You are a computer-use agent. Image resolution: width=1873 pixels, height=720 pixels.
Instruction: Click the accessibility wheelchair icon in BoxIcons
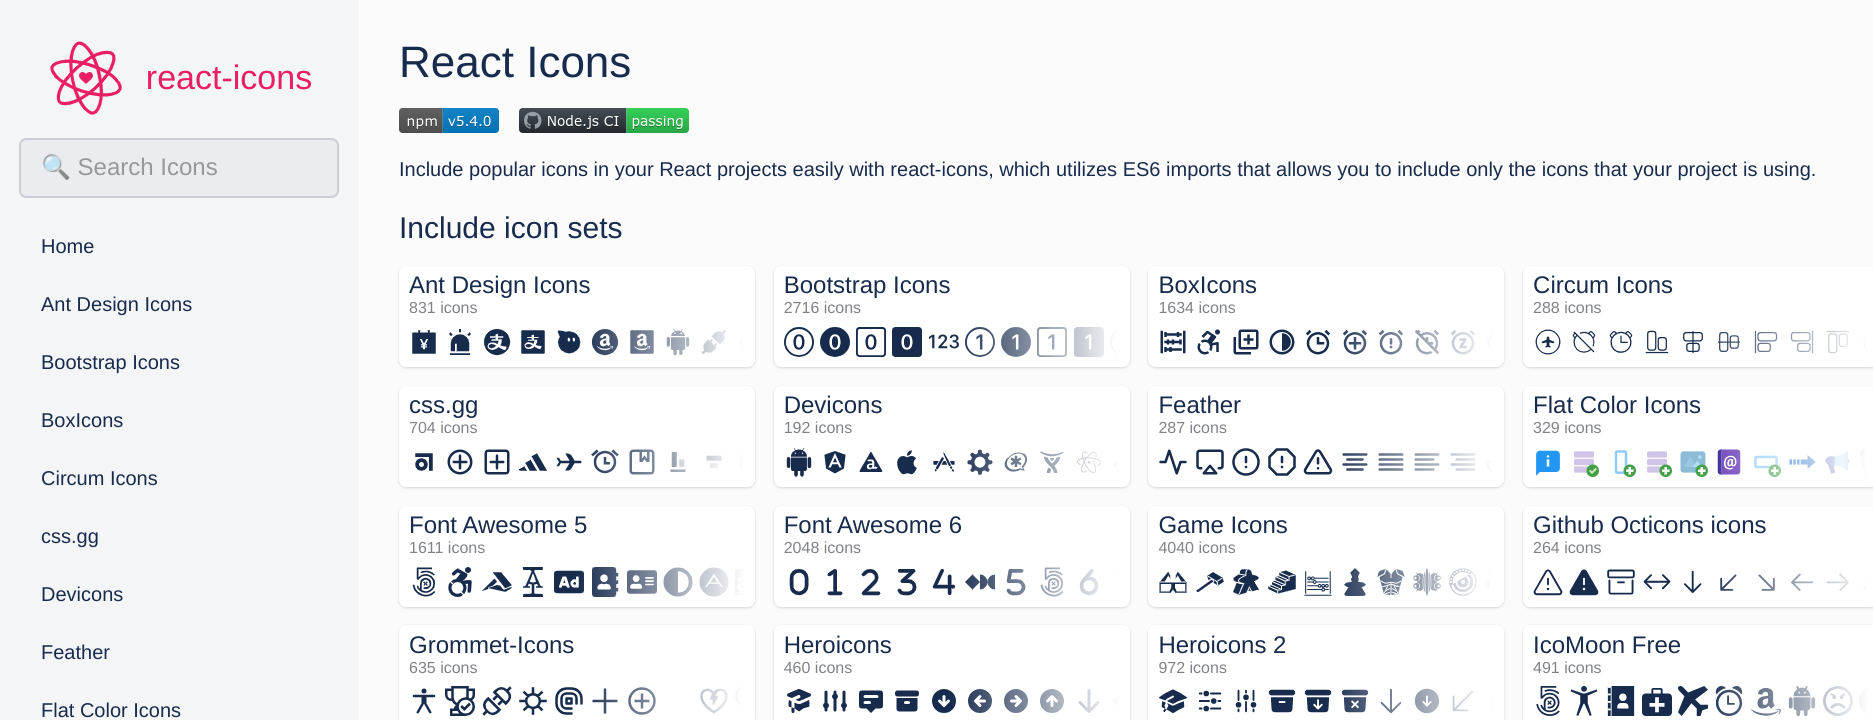(1209, 342)
